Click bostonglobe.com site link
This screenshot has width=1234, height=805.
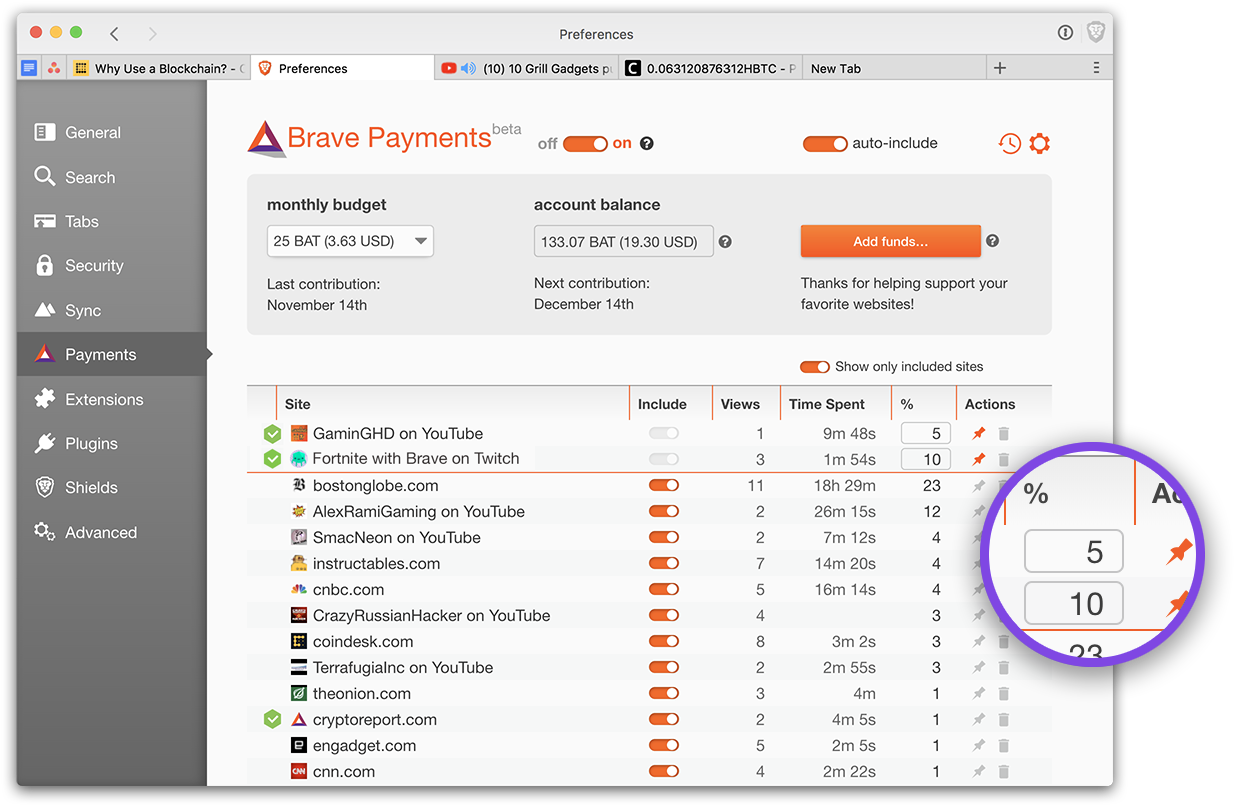click(x=375, y=485)
